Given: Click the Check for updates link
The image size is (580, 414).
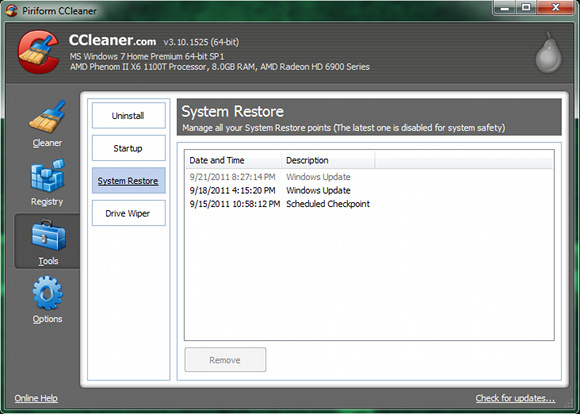Looking at the screenshot, I should tap(515, 398).
